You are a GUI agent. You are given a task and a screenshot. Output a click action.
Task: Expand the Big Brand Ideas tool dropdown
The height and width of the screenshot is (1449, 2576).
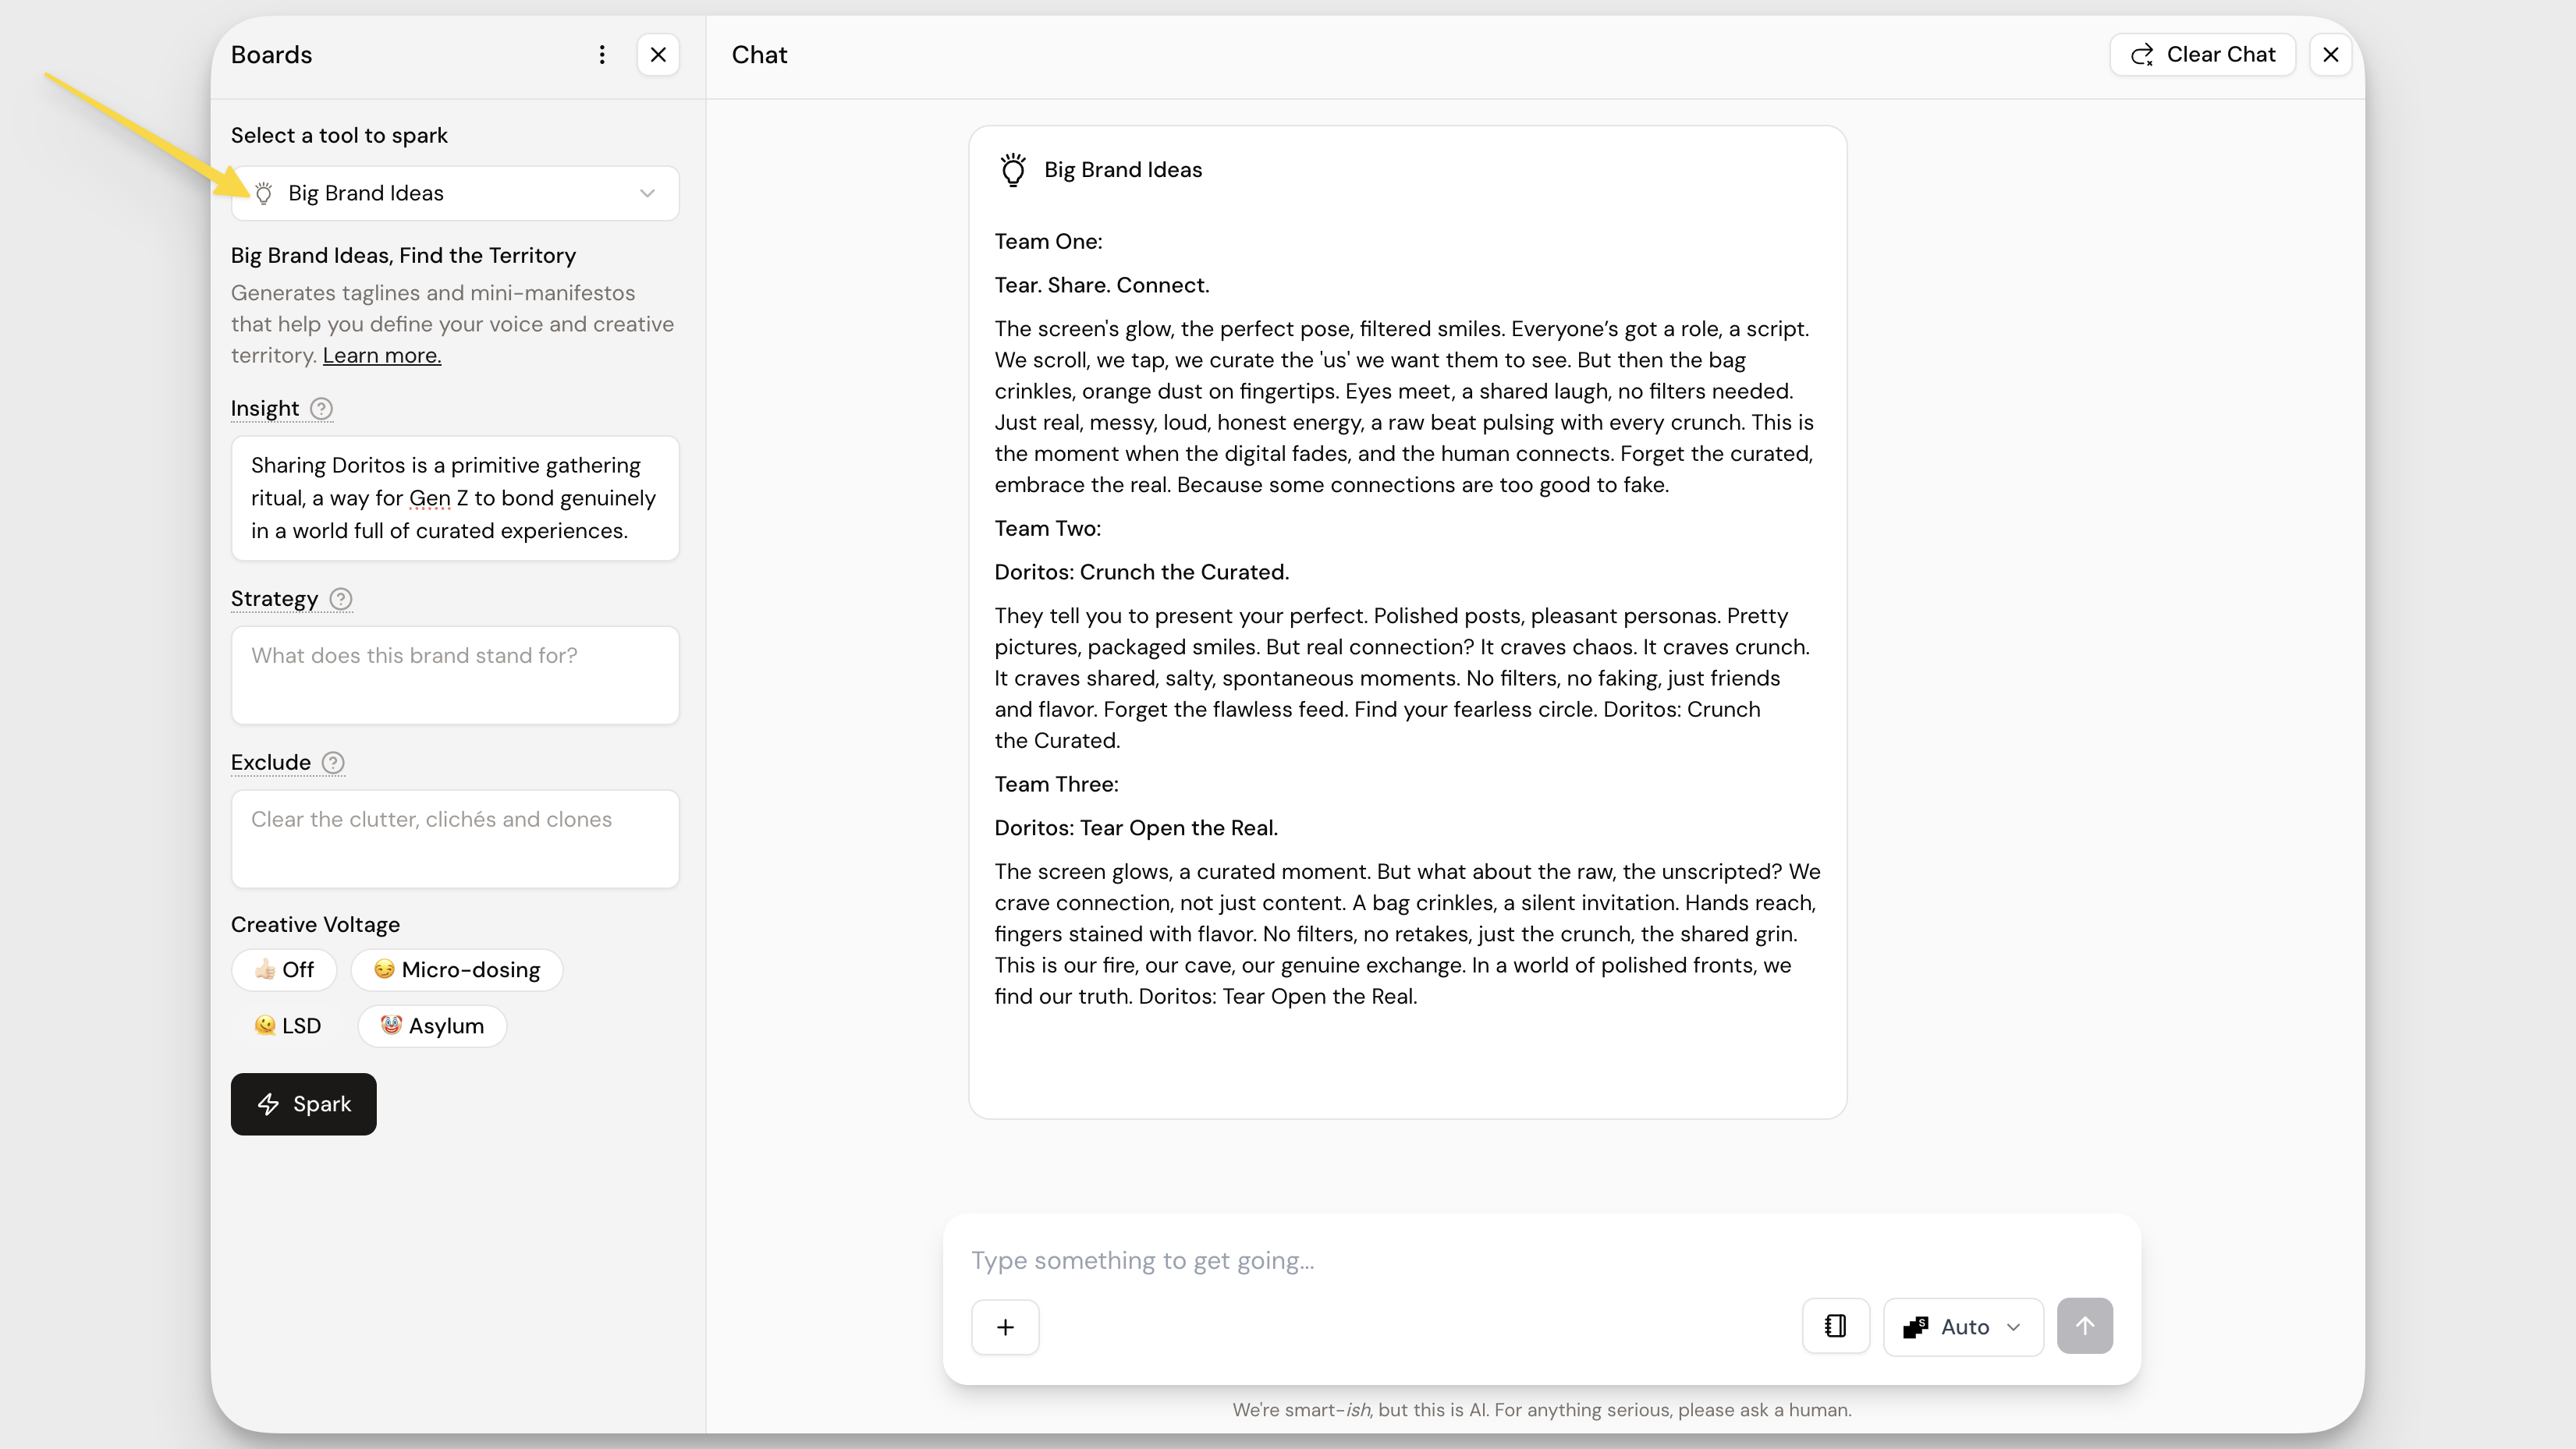point(455,193)
